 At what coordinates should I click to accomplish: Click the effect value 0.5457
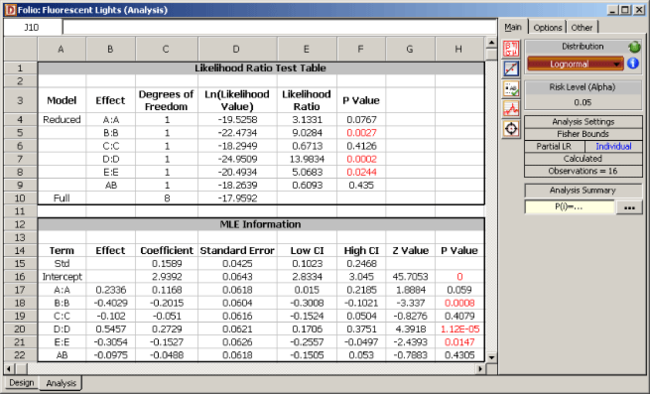click(x=110, y=329)
